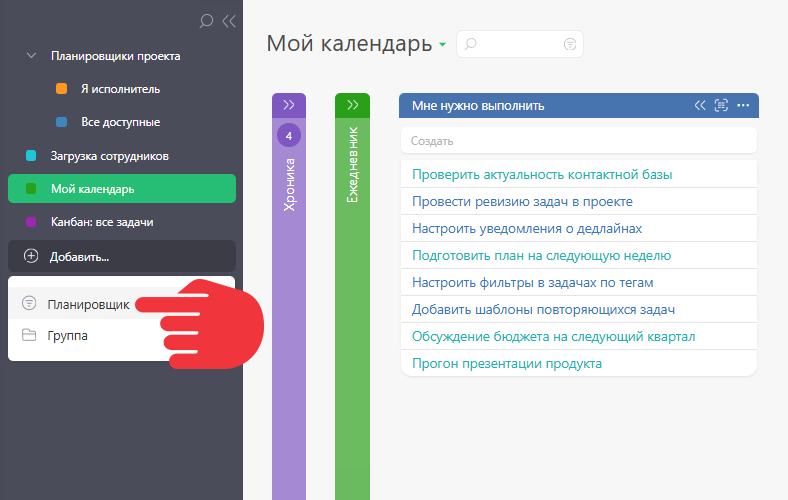Click the sidebar search magnifier icon

(206, 21)
